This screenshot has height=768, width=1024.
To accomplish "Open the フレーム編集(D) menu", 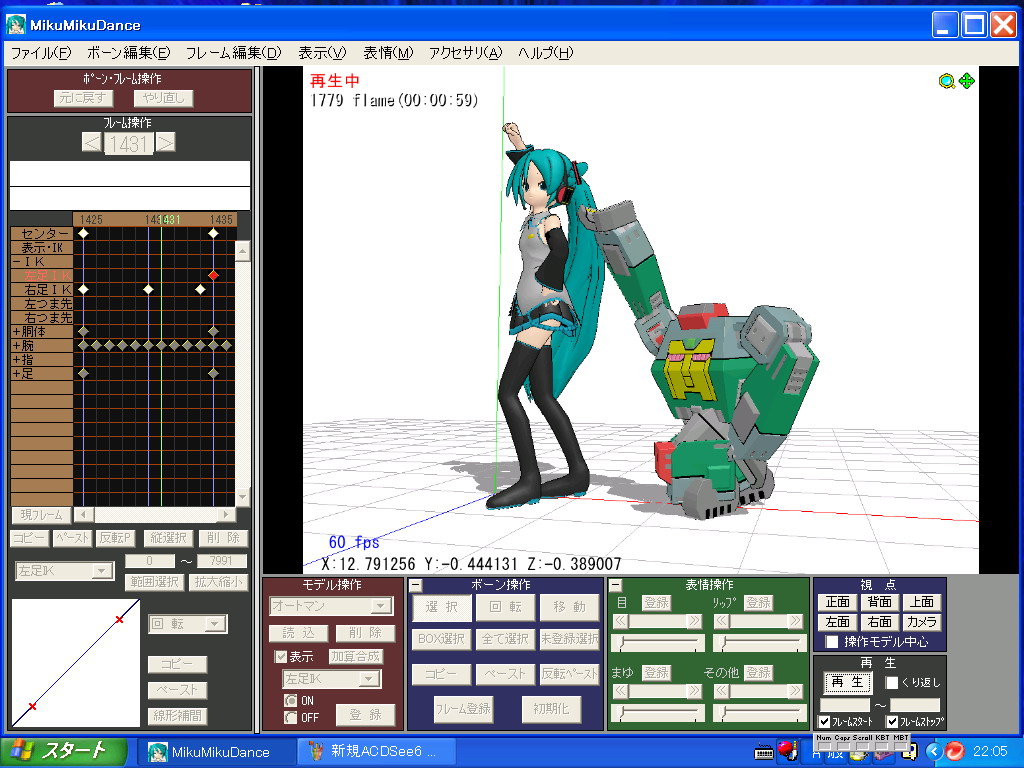I will coord(233,53).
